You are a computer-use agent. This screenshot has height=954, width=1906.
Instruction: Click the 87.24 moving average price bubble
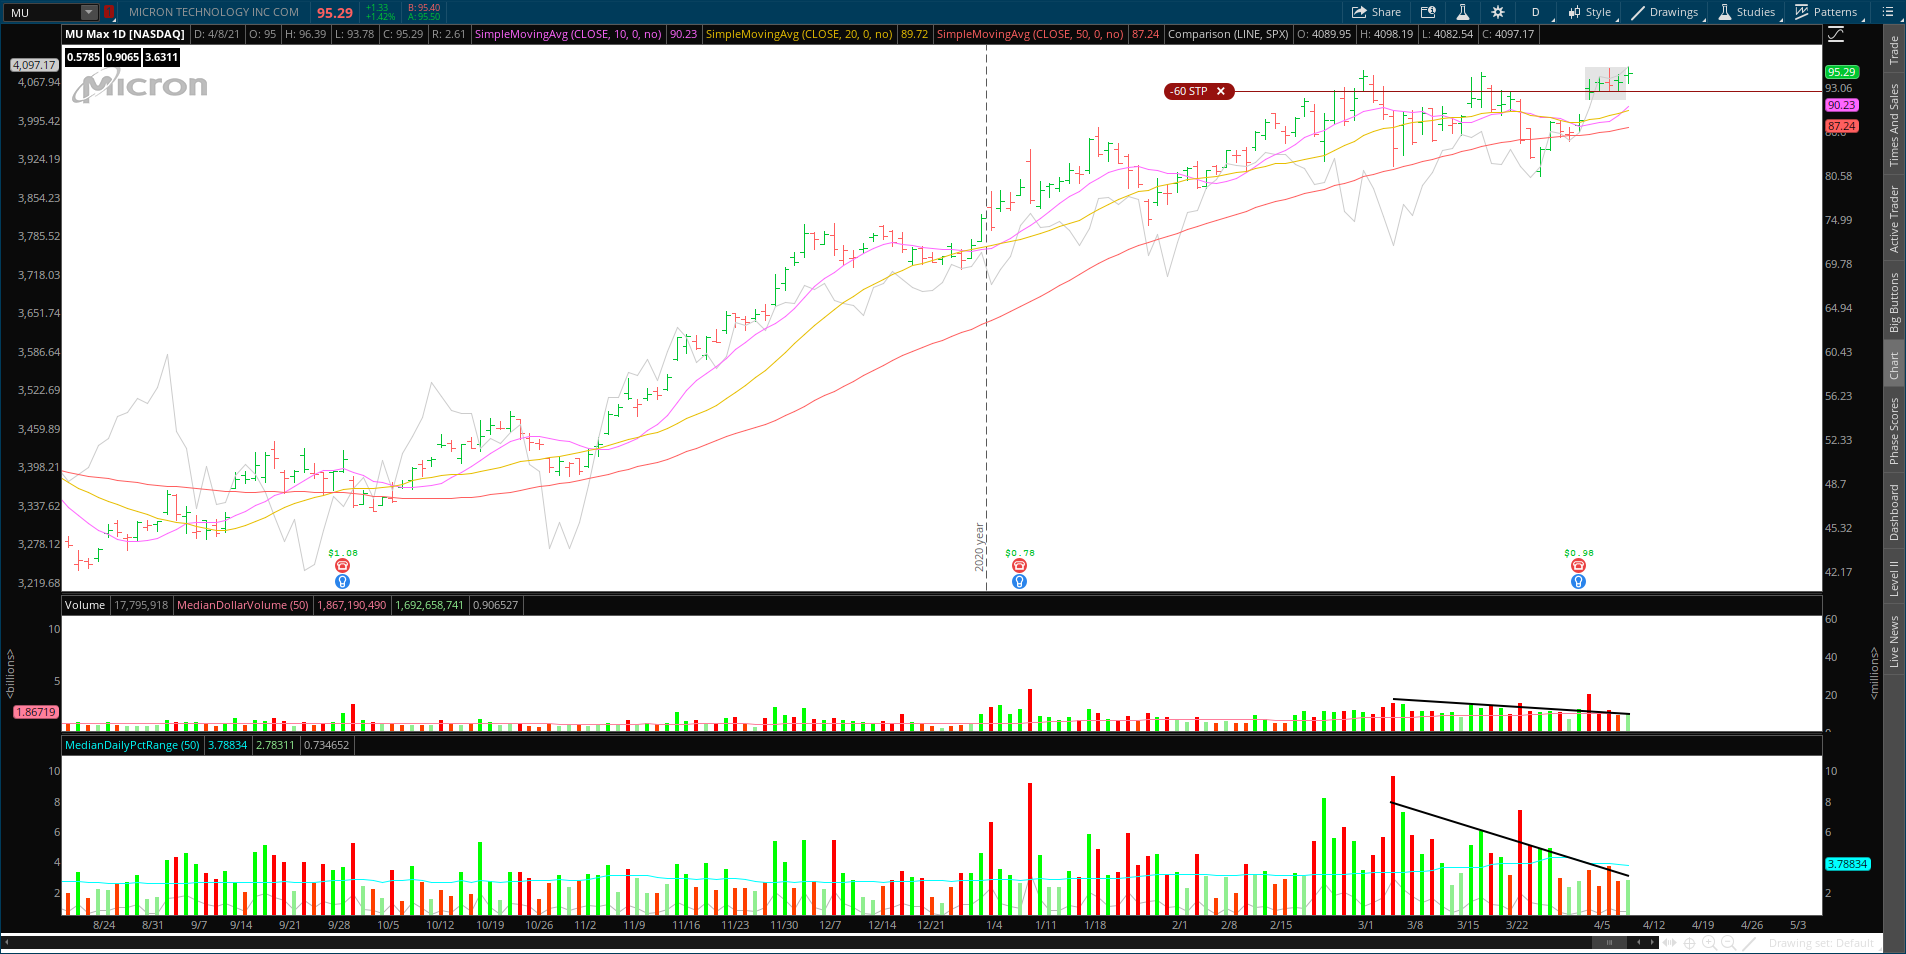pos(1842,127)
